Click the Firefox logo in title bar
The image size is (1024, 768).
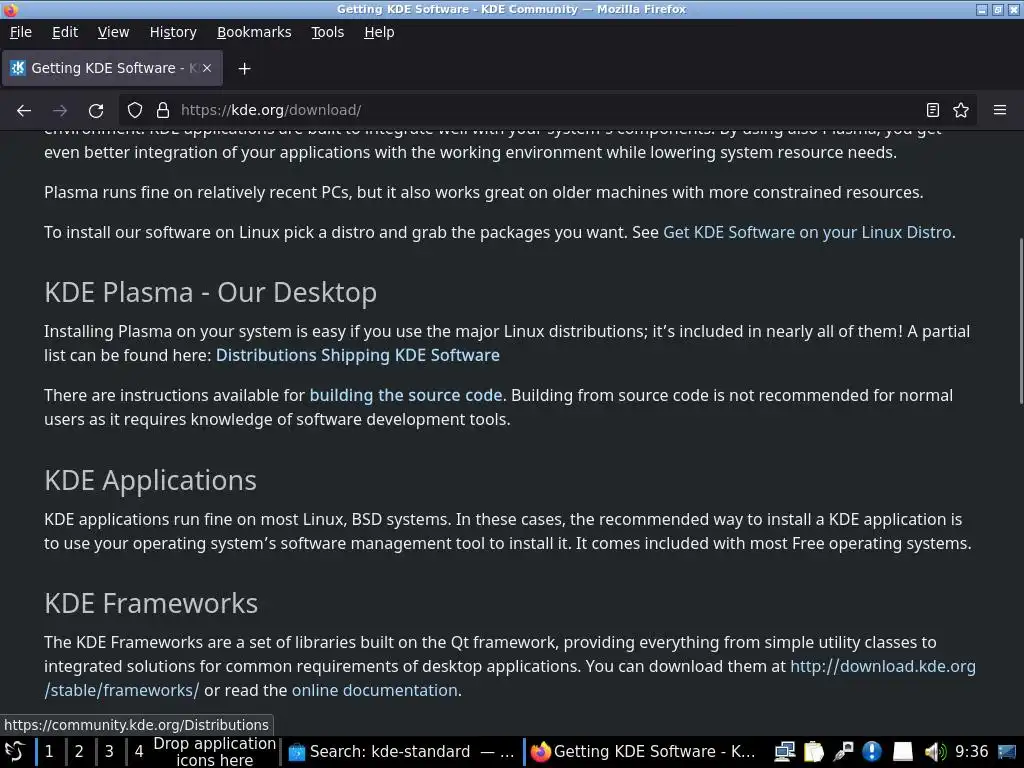pos(10,9)
